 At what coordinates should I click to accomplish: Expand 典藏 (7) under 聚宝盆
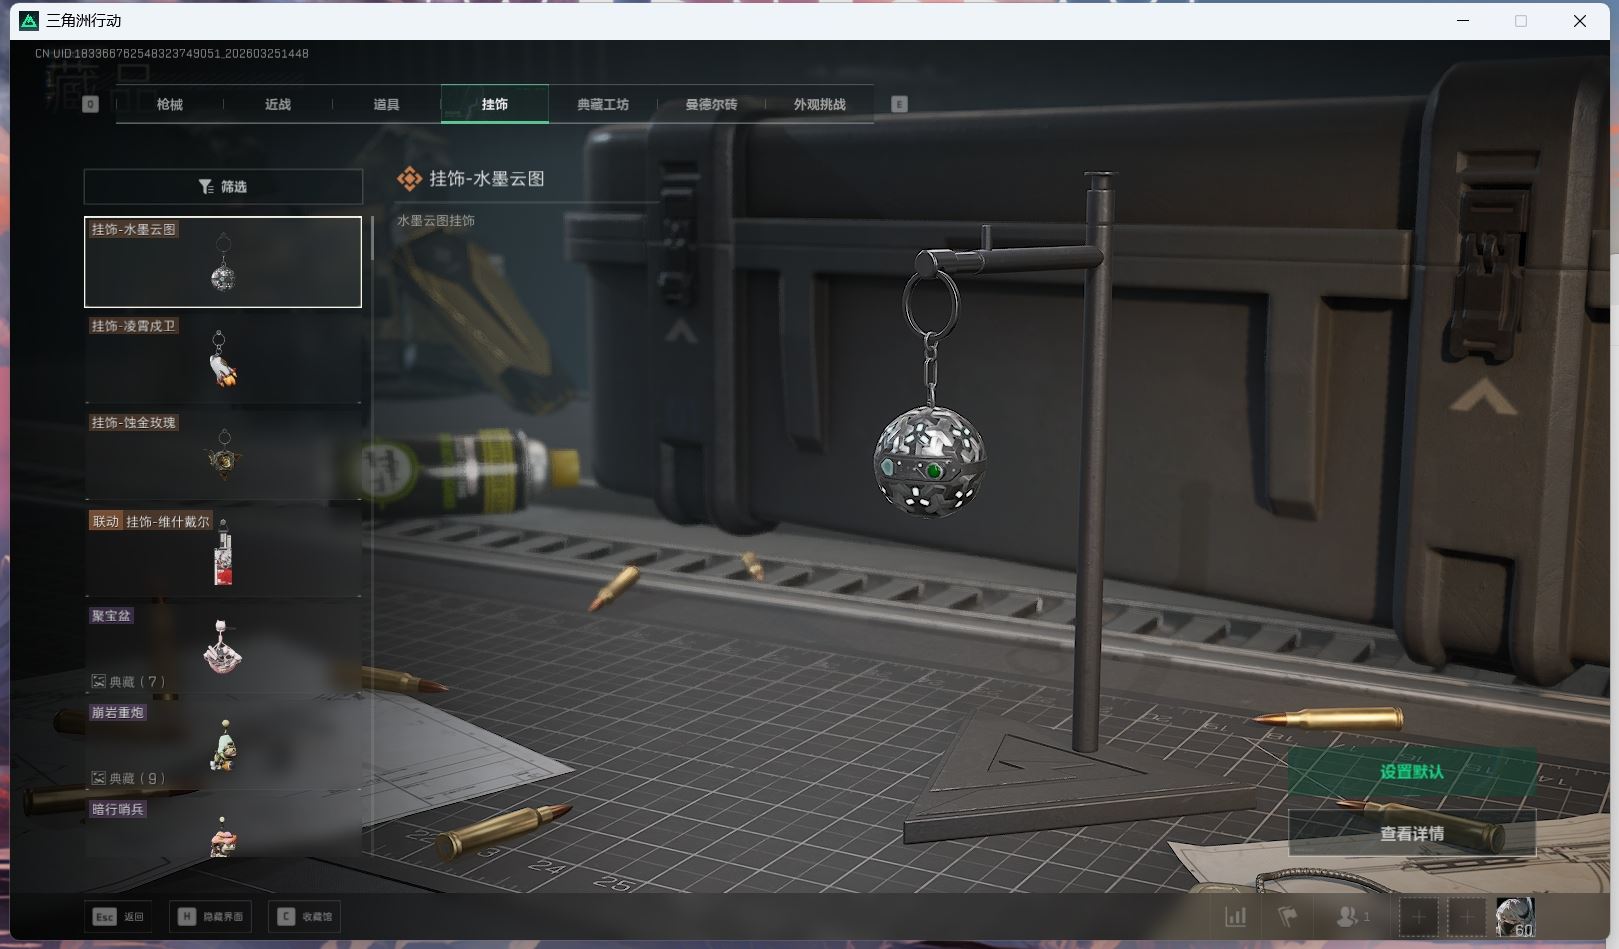[129, 682]
